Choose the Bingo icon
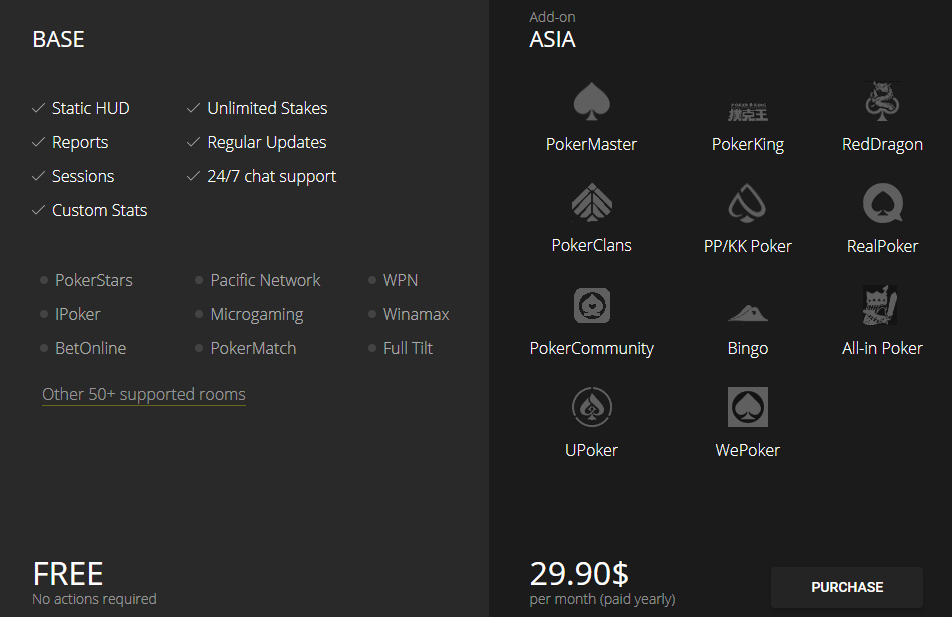Screen dimensions: 952x617 pyautogui.click(x=747, y=312)
